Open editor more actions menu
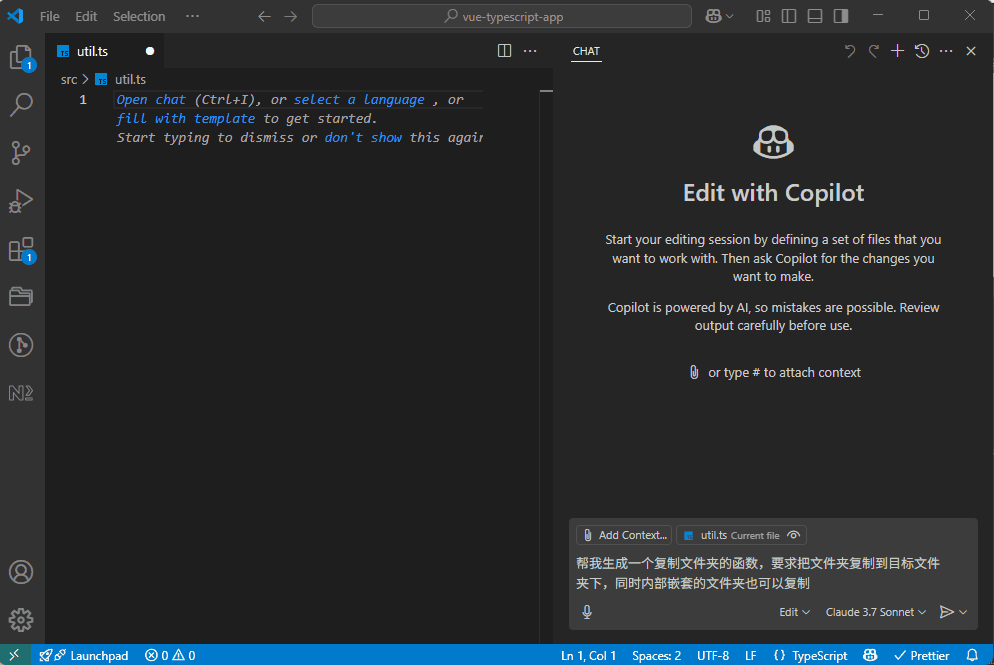 531,51
